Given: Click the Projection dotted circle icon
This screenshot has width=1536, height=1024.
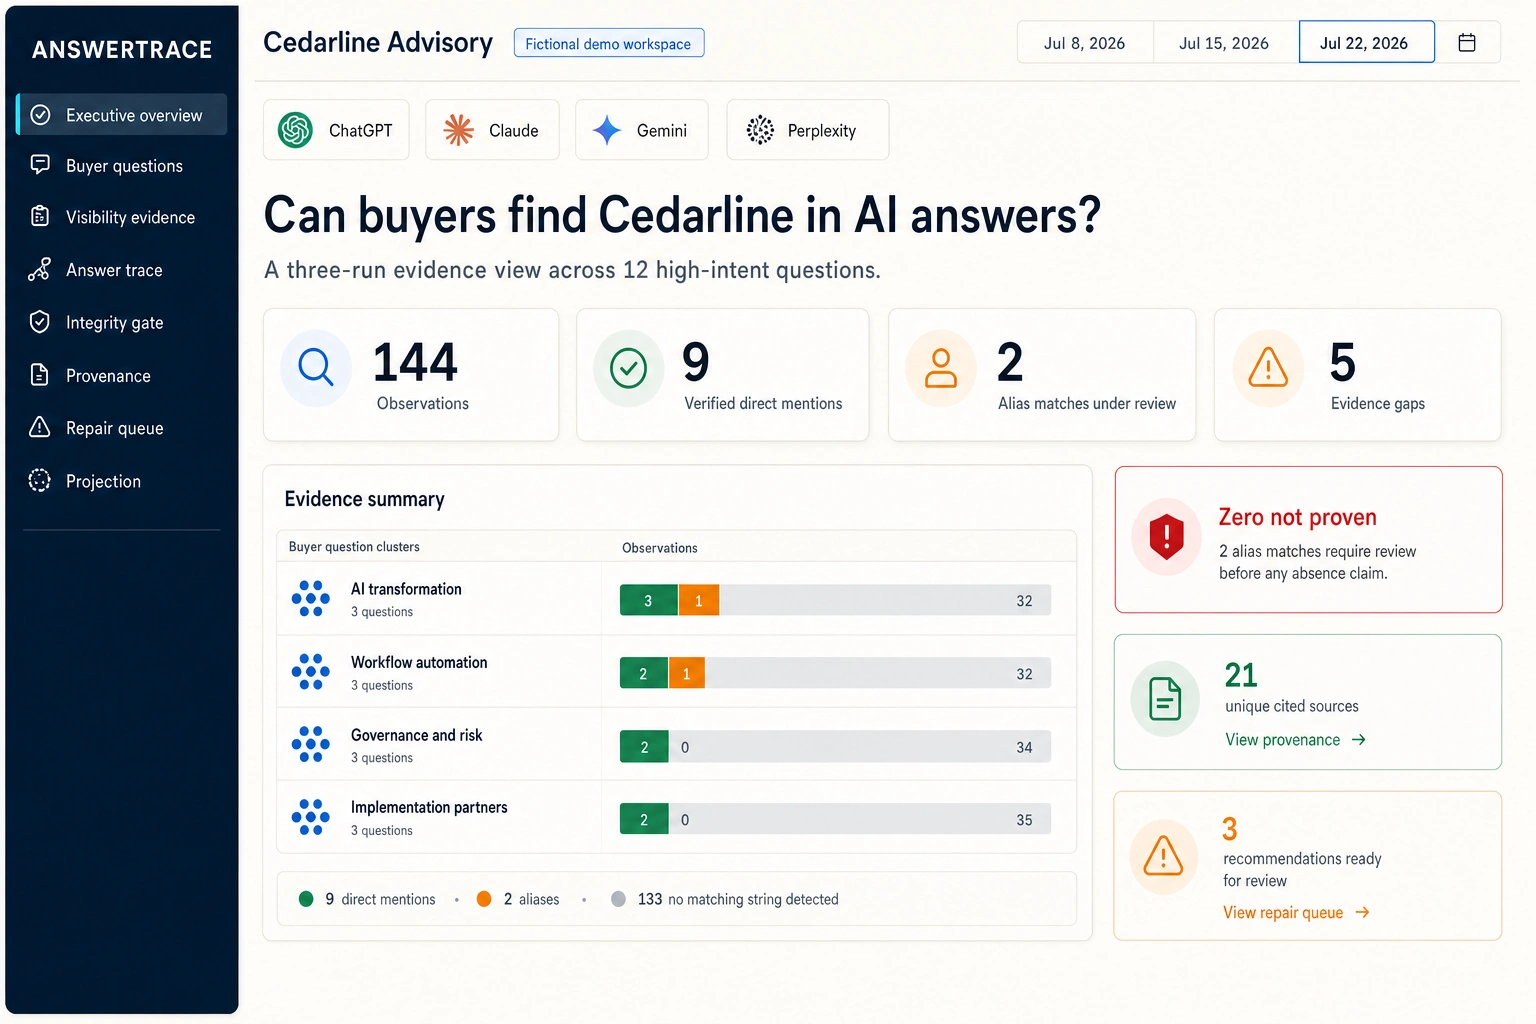Looking at the screenshot, I should [40, 481].
